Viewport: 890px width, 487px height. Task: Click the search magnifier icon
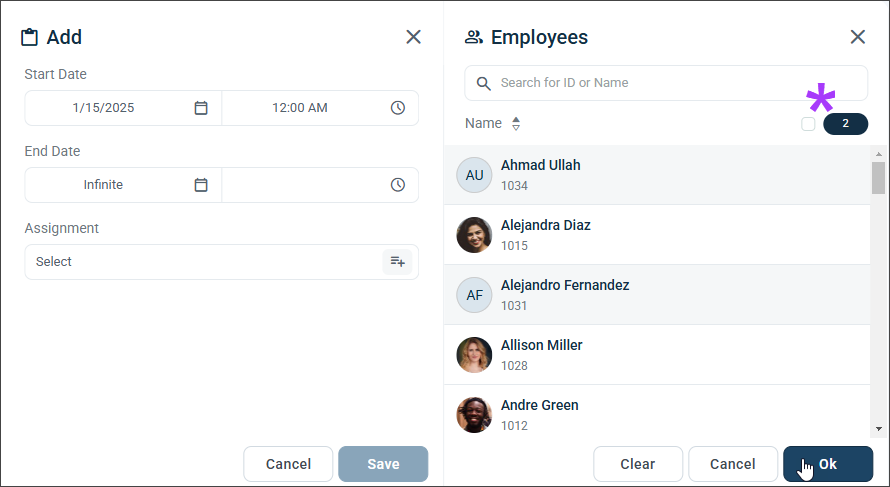click(484, 83)
